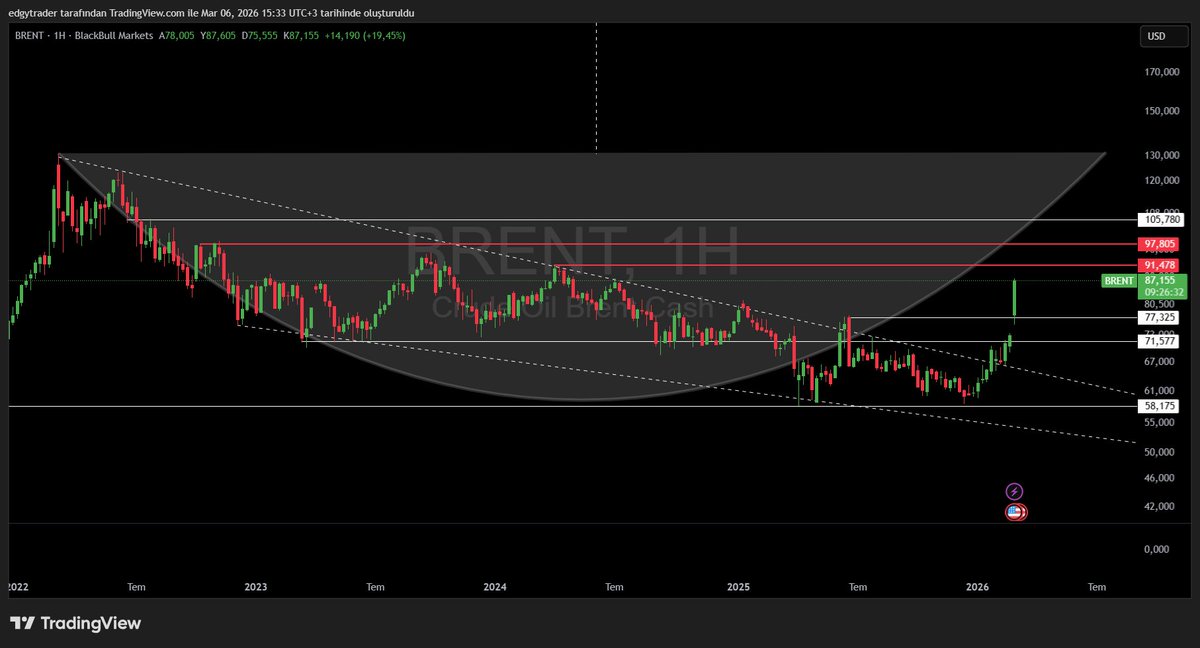Click the 2025 time axis label
Screen dimensions: 1200x648
click(738, 587)
